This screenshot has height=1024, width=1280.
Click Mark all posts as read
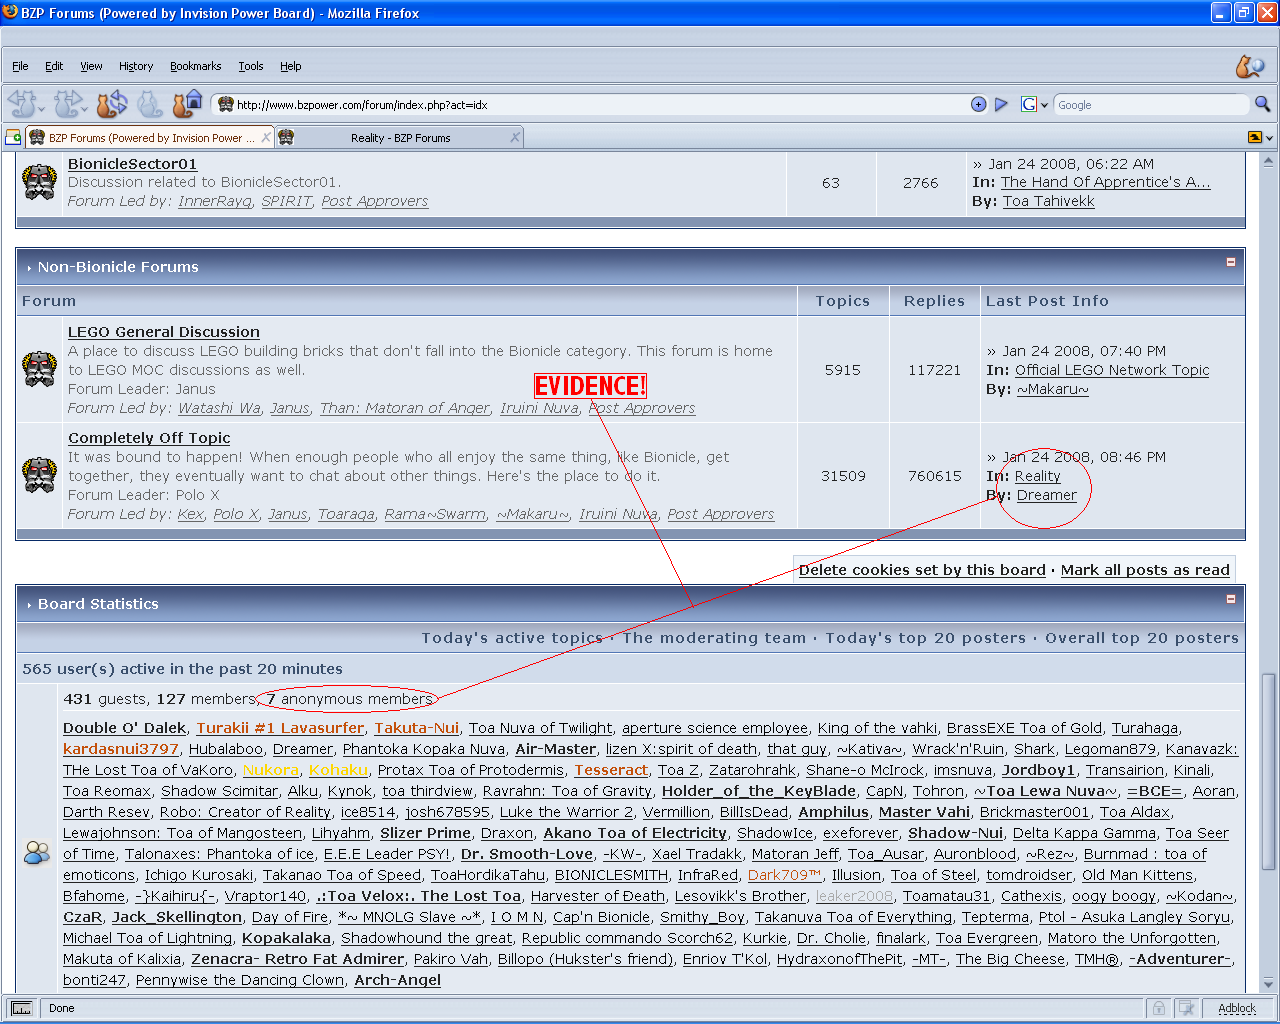click(x=1145, y=570)
